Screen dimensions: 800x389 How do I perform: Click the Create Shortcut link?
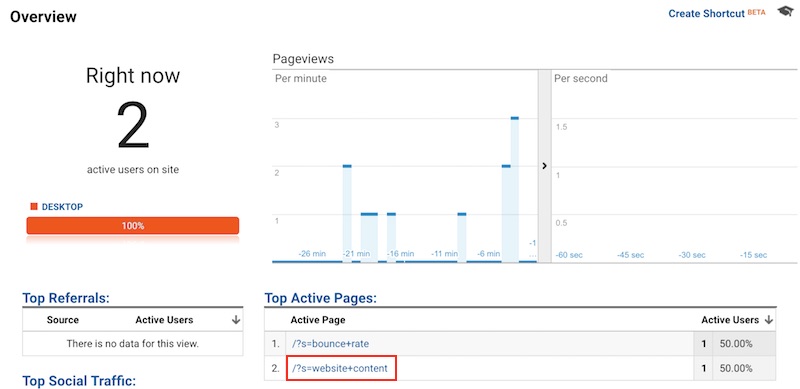point(706,14)
